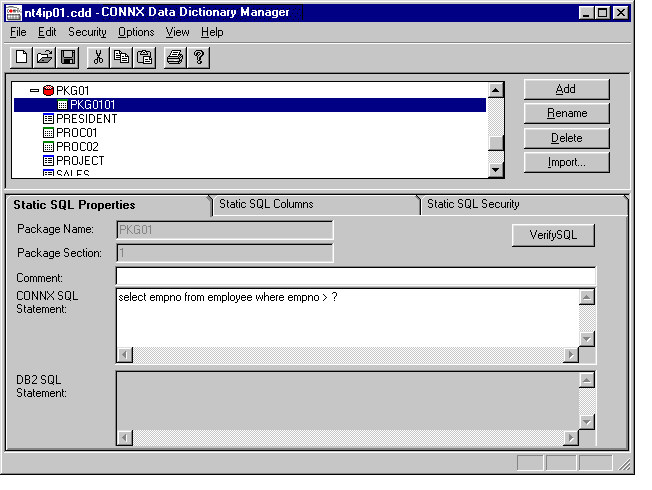The image size is (652, 490).
Task: Click the tree list scroll up arrow
Action: pyautogui.click(x=496, y=90)
